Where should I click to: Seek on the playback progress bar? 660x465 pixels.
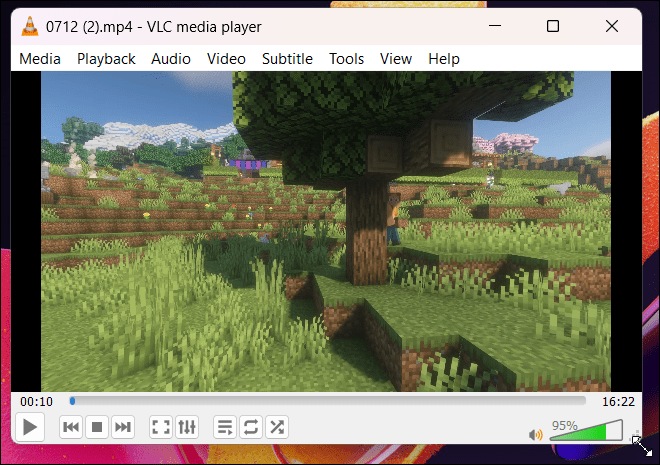[x=327, y=401]
